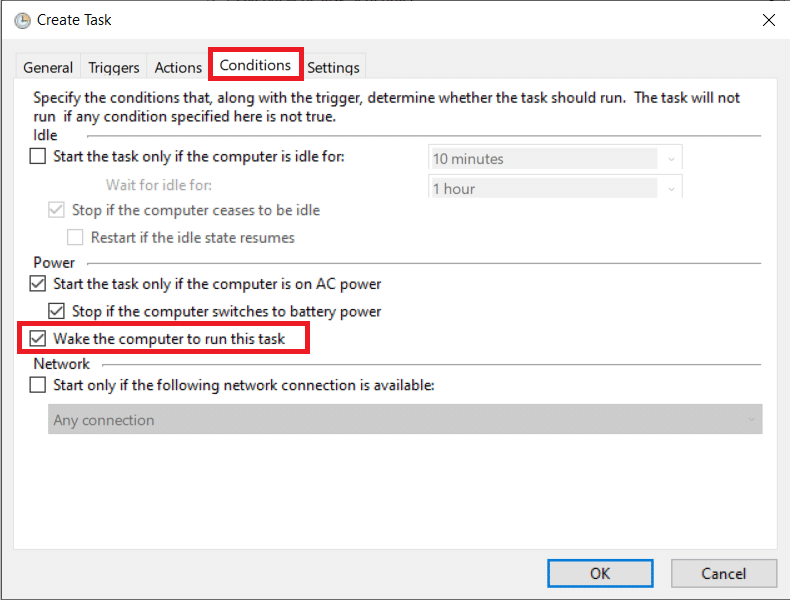Toggle stop if switching to battery power
This screenshot has height=600, width=790.
[x=57, y=311]
